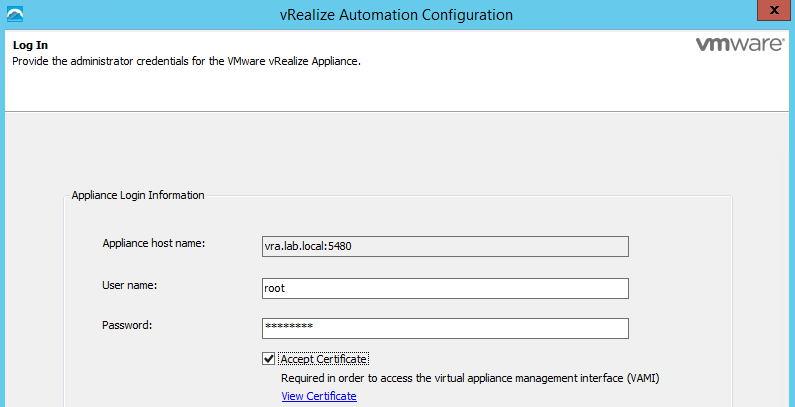Click the masked password asterisks
Image resolution: width=795 pixels, height=407 pixels.
[x=288, y=329]
